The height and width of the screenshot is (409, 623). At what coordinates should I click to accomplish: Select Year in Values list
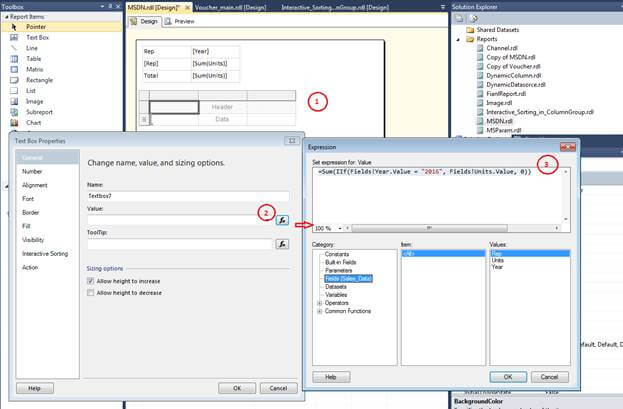point(497,267)
